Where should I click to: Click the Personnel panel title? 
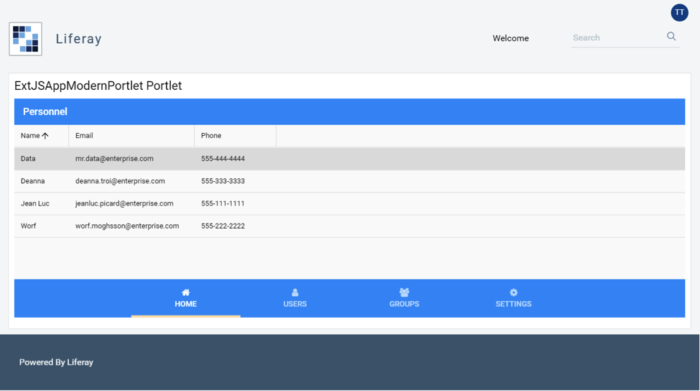(x=45, y=112)
